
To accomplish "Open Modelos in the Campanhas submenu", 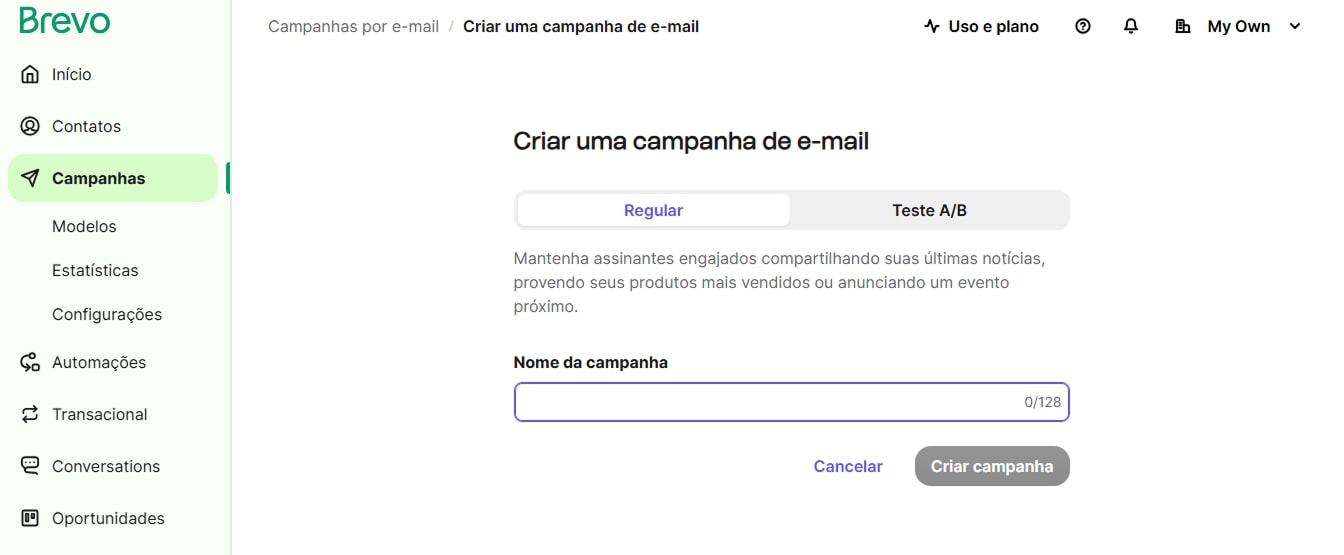I will coord(84,226).
